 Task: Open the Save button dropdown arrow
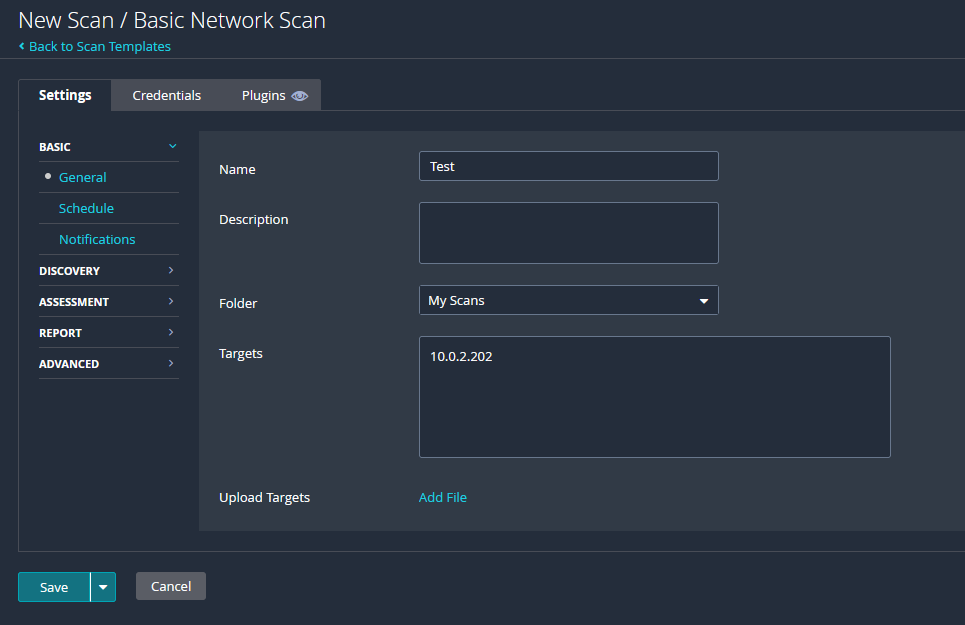coord(103,587)
